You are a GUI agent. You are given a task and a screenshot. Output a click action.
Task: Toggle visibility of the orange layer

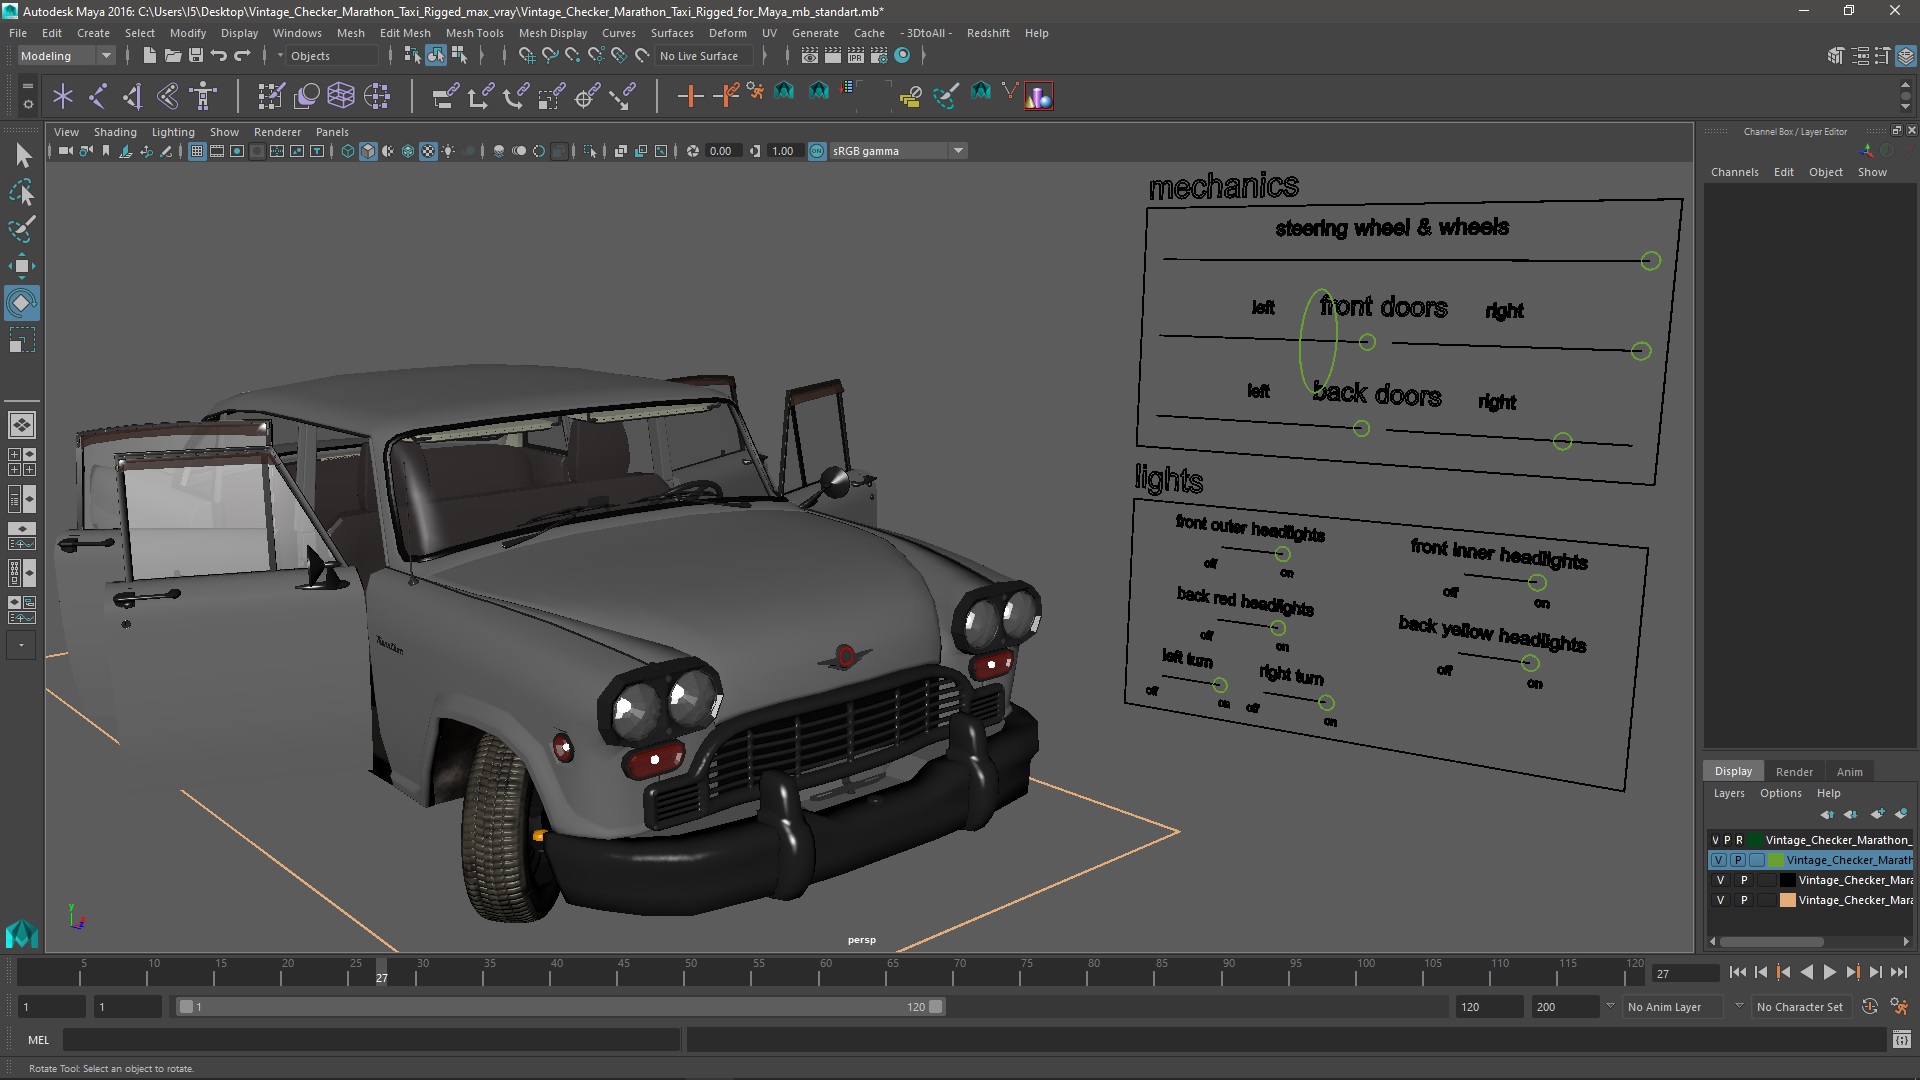1720,900
